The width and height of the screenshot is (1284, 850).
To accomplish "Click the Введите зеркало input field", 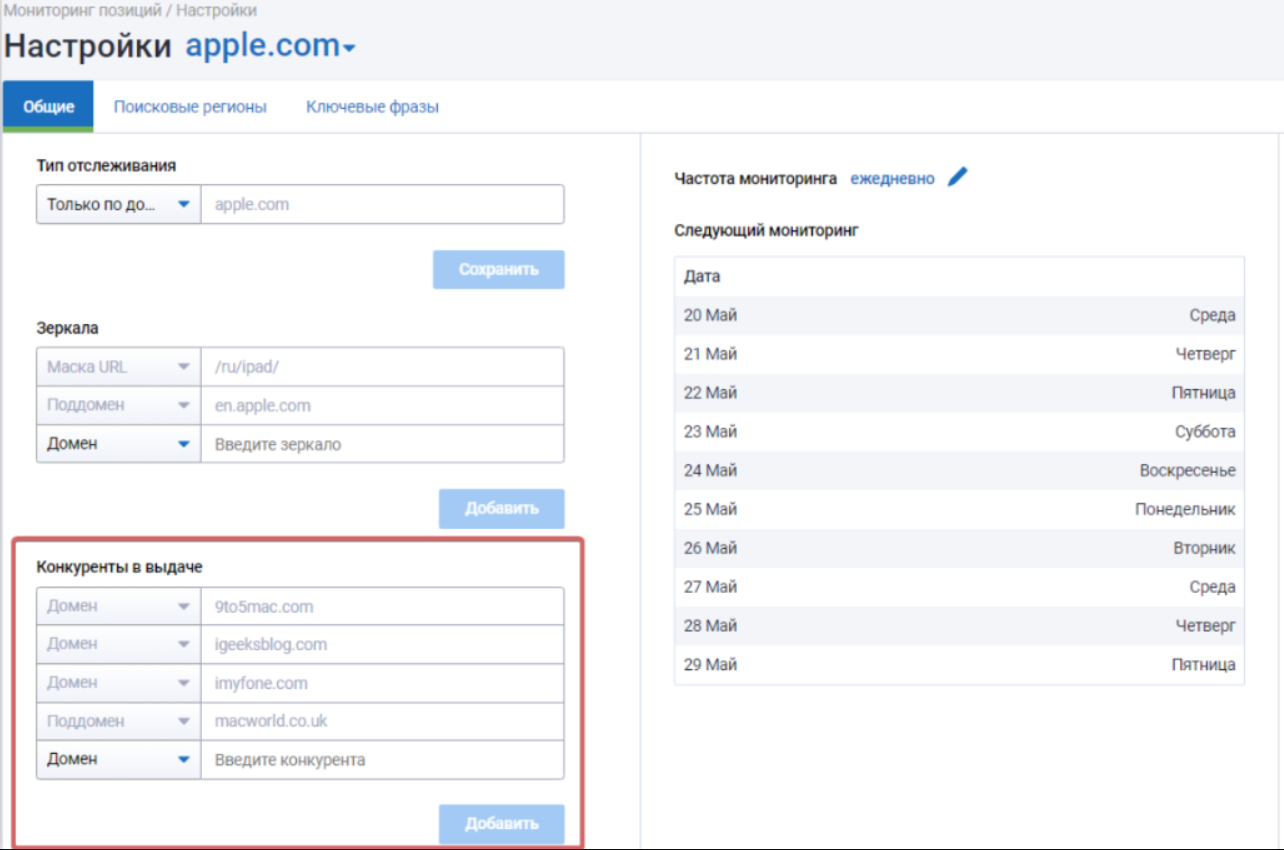I will pos(382,444).
